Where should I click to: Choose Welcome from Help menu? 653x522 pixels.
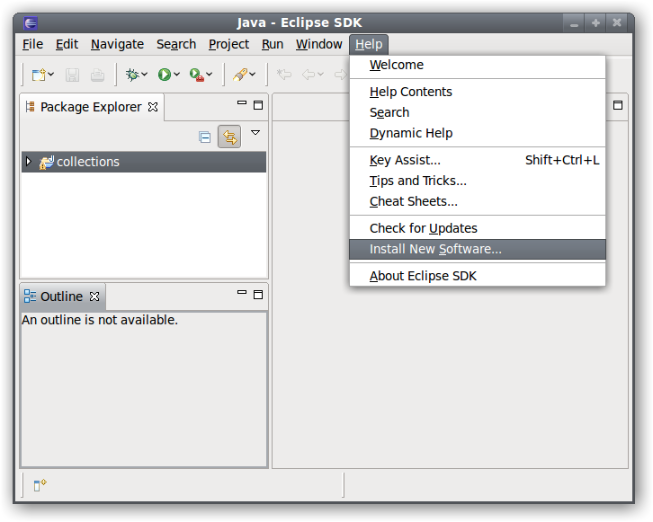coord(477,65)
